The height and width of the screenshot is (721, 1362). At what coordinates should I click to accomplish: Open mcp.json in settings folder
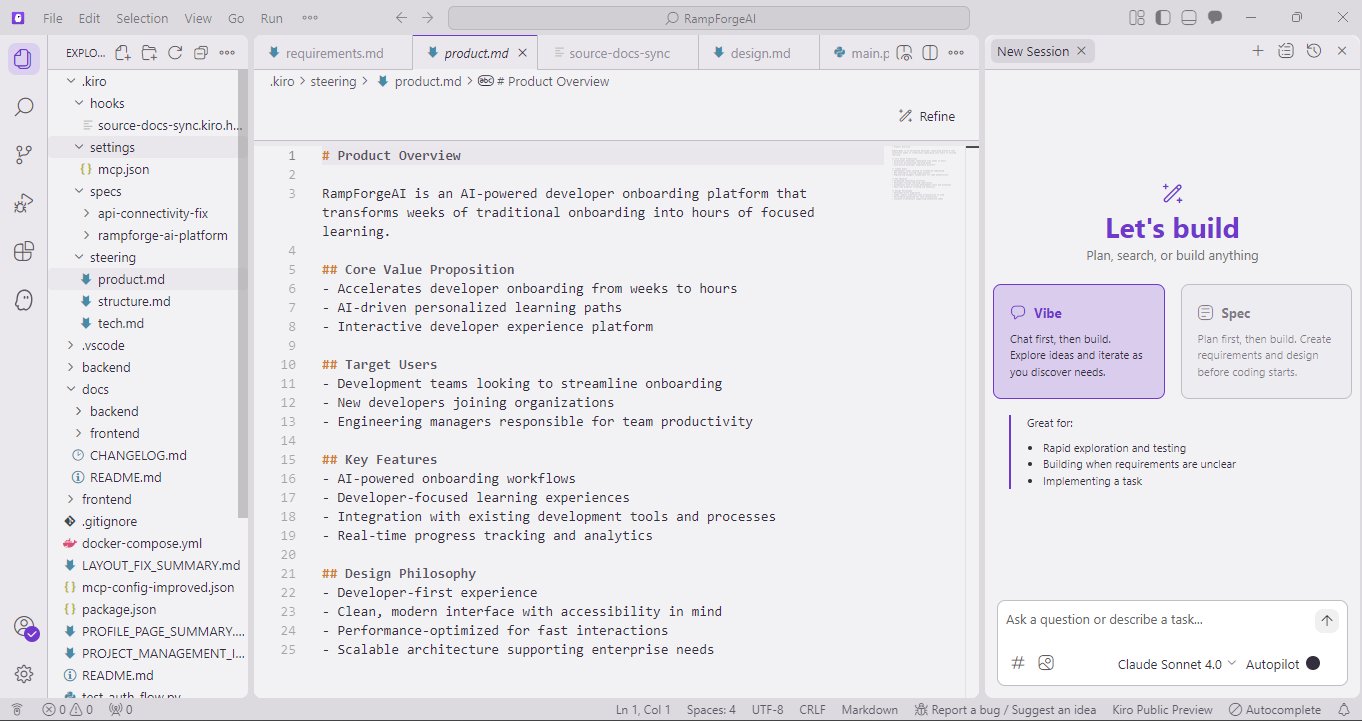[x=123, y=169]
